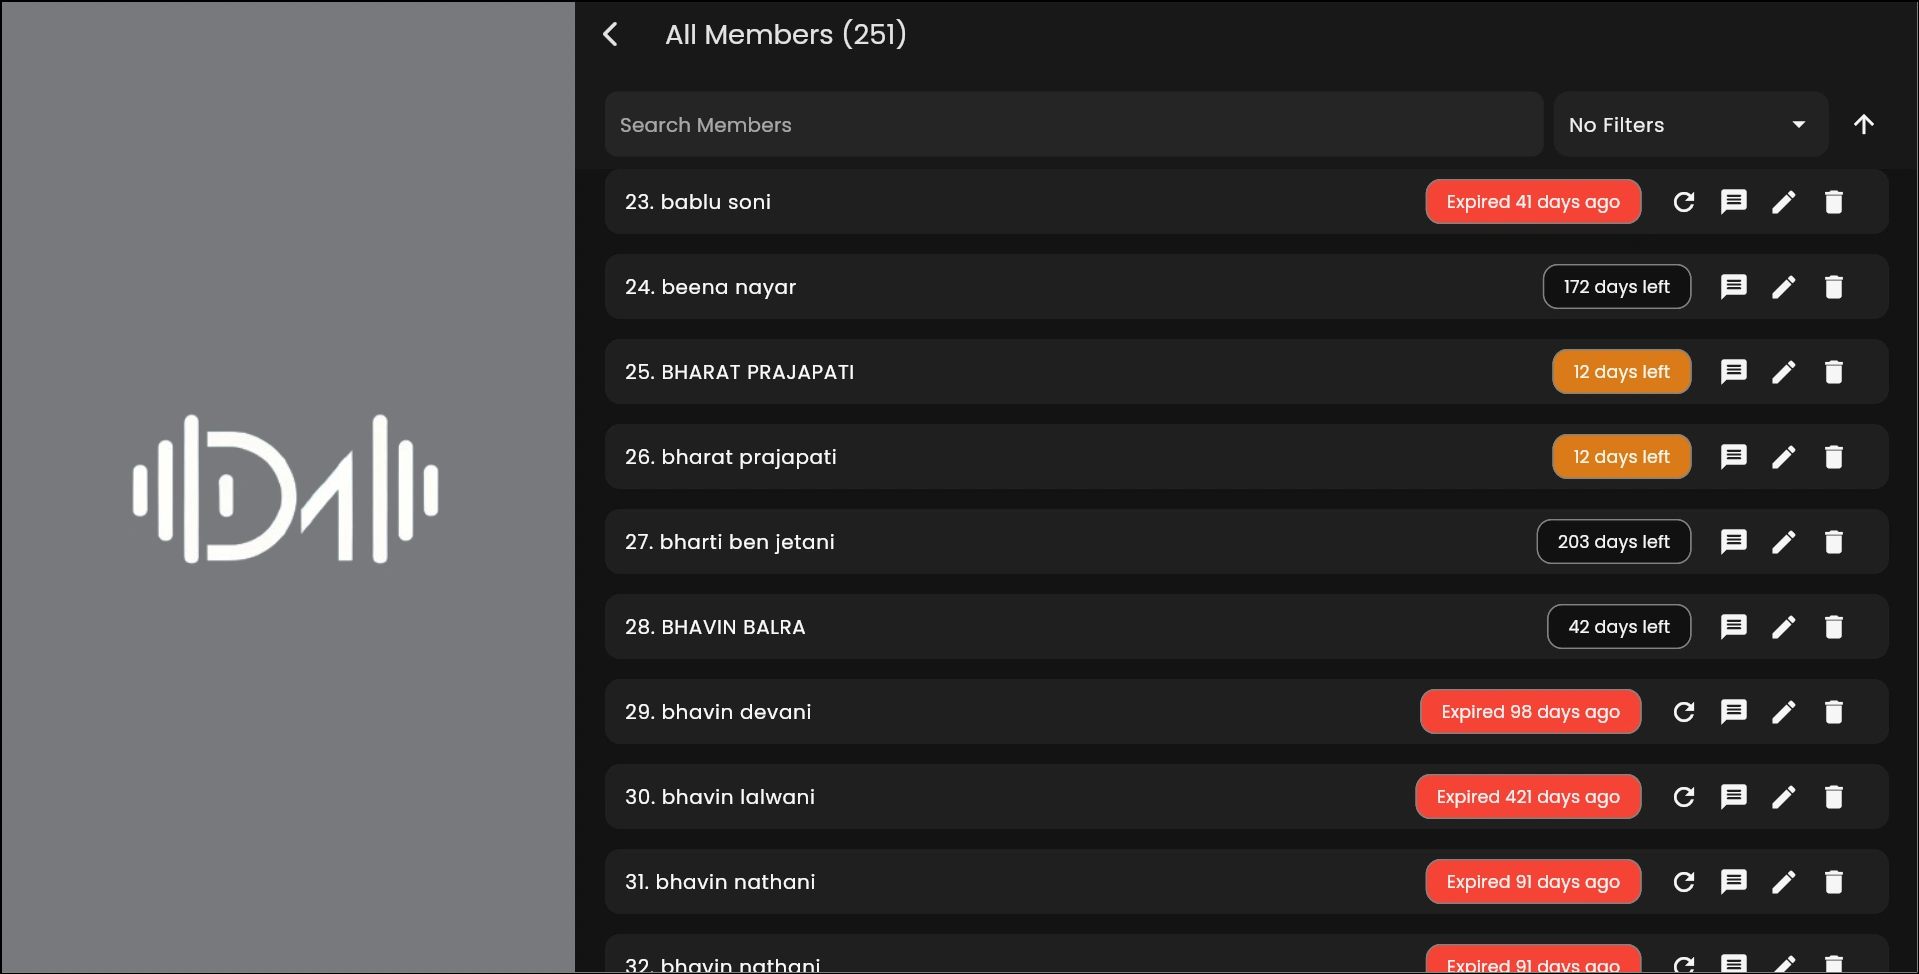Edit BHARAT PRAJAPATI member number 25
Screen dimensions: 1919x974
point(1783,372)
